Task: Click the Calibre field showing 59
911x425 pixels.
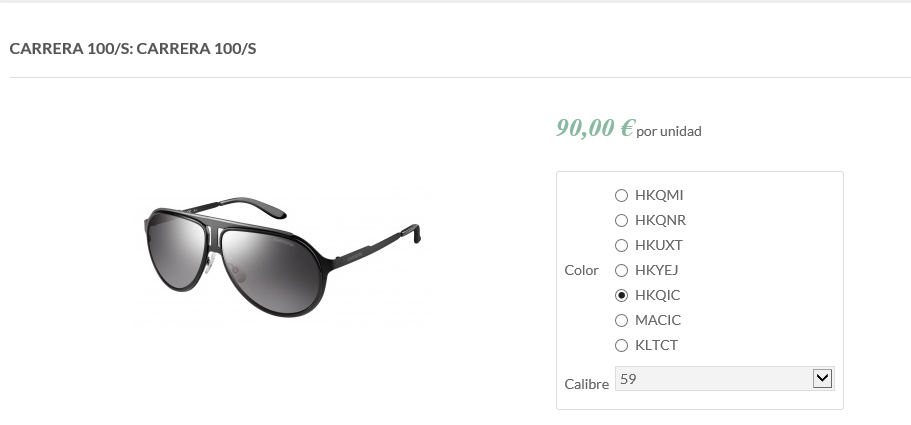Action: [x=712, y=378]
